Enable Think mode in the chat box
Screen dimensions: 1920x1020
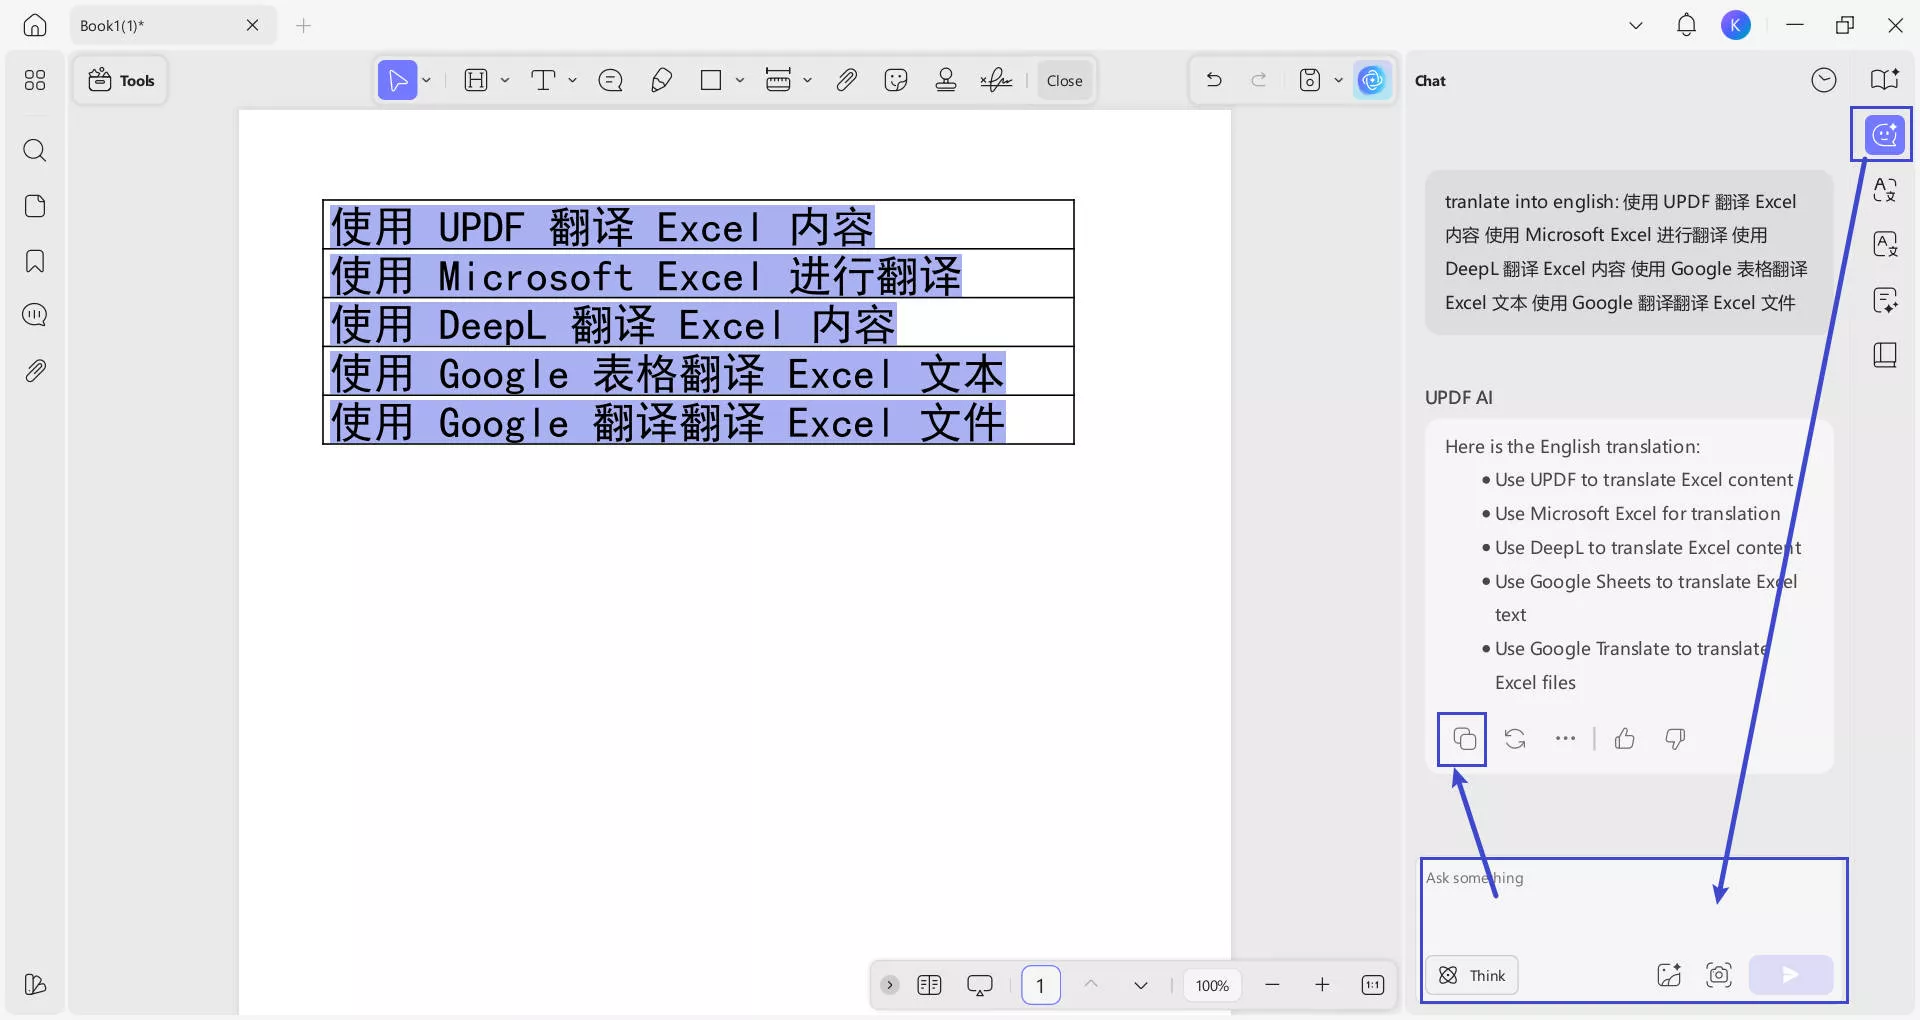tap(1471, 975)
